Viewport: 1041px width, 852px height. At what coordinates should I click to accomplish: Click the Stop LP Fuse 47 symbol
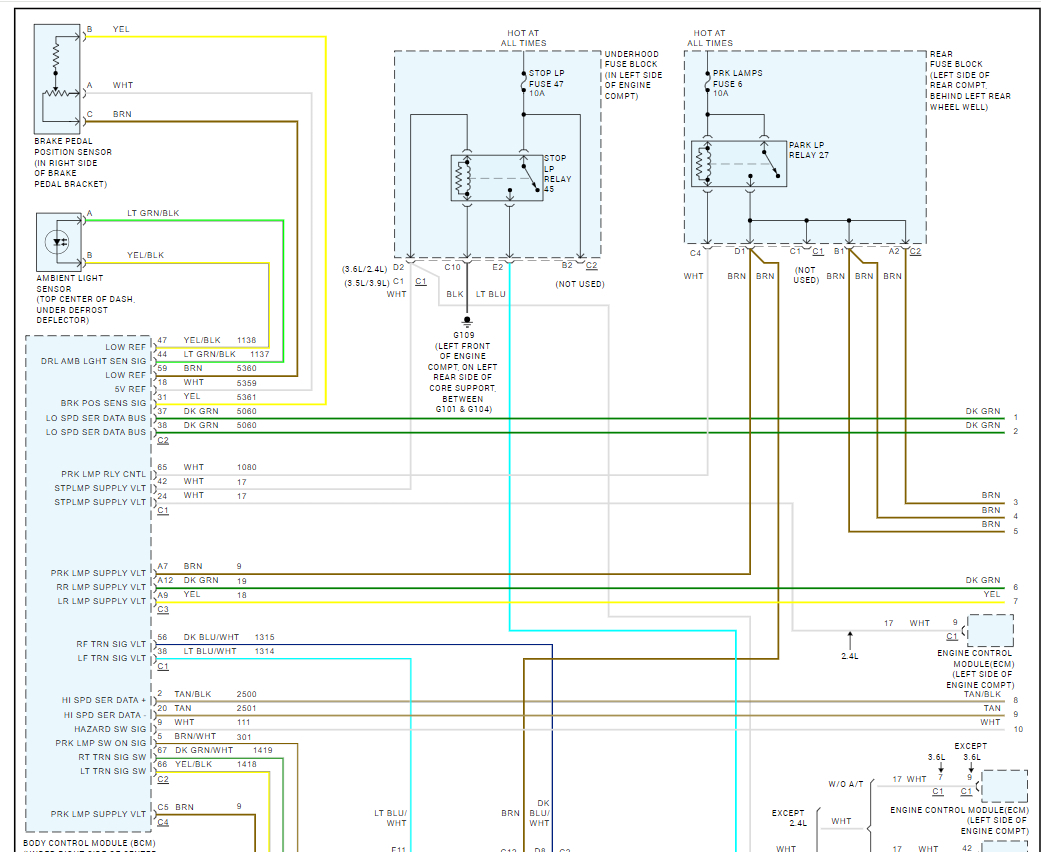[x=523, y=87]
